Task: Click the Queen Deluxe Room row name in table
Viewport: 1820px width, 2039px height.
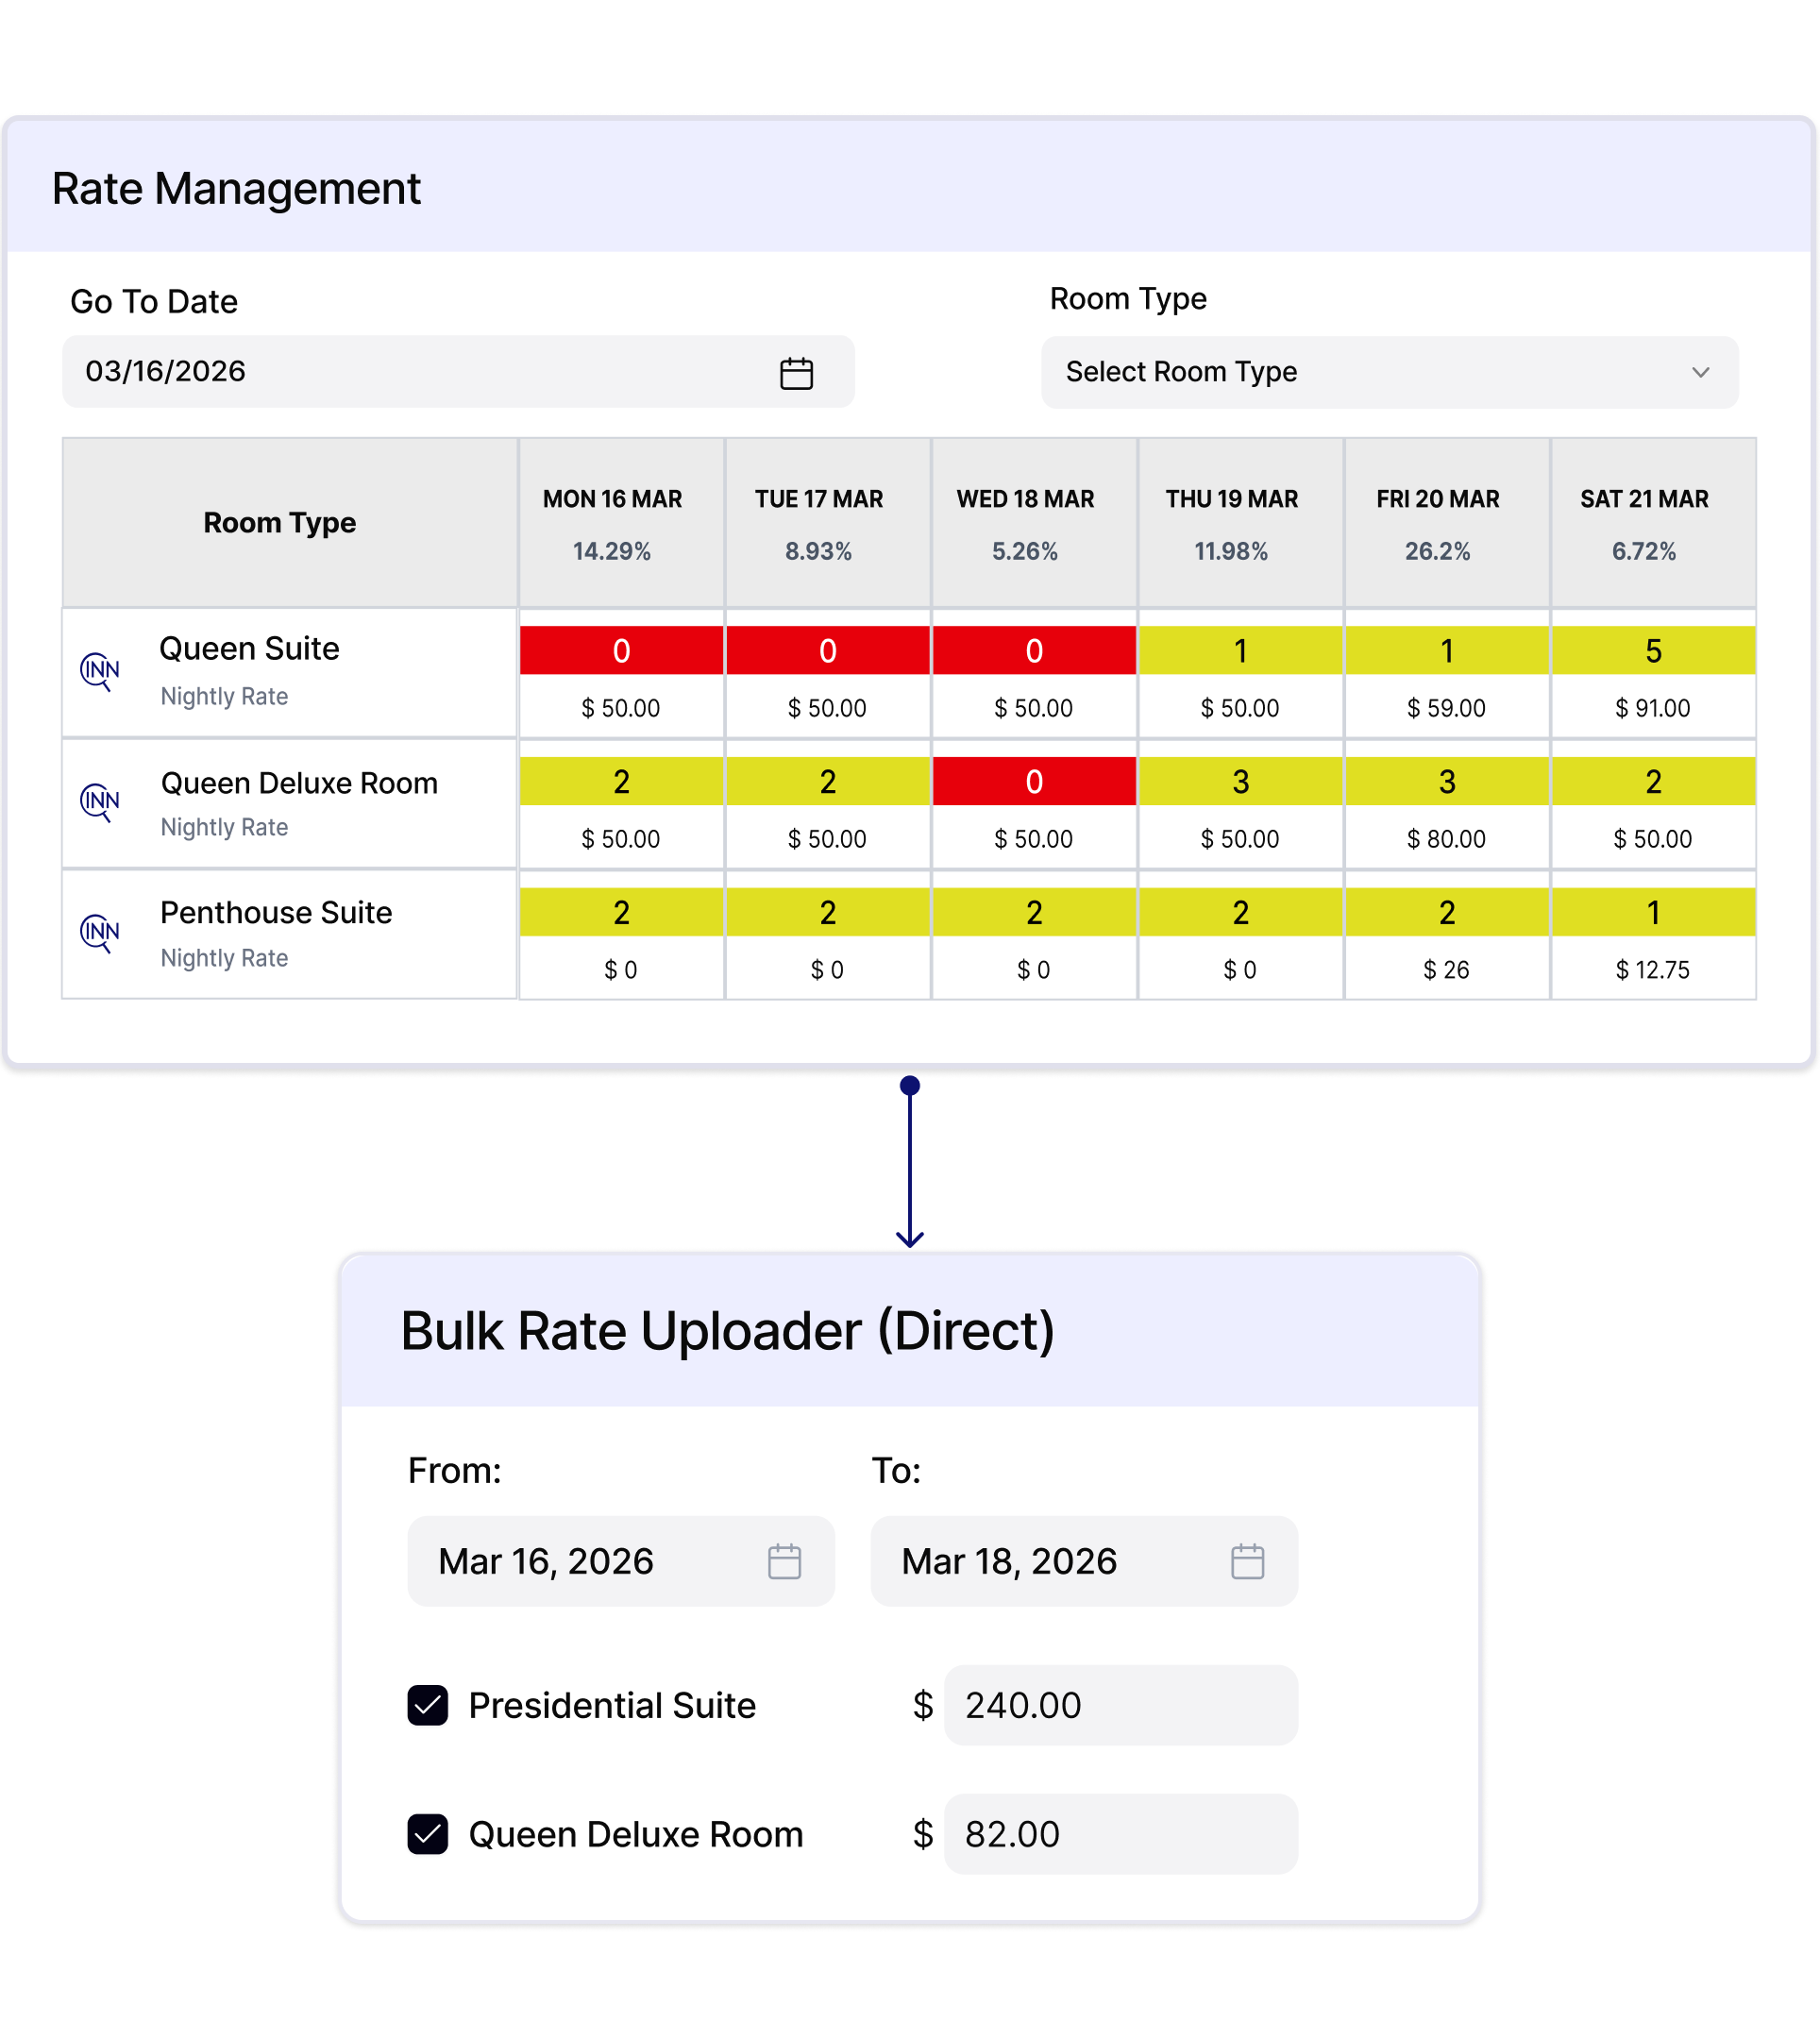Action: 299,783
